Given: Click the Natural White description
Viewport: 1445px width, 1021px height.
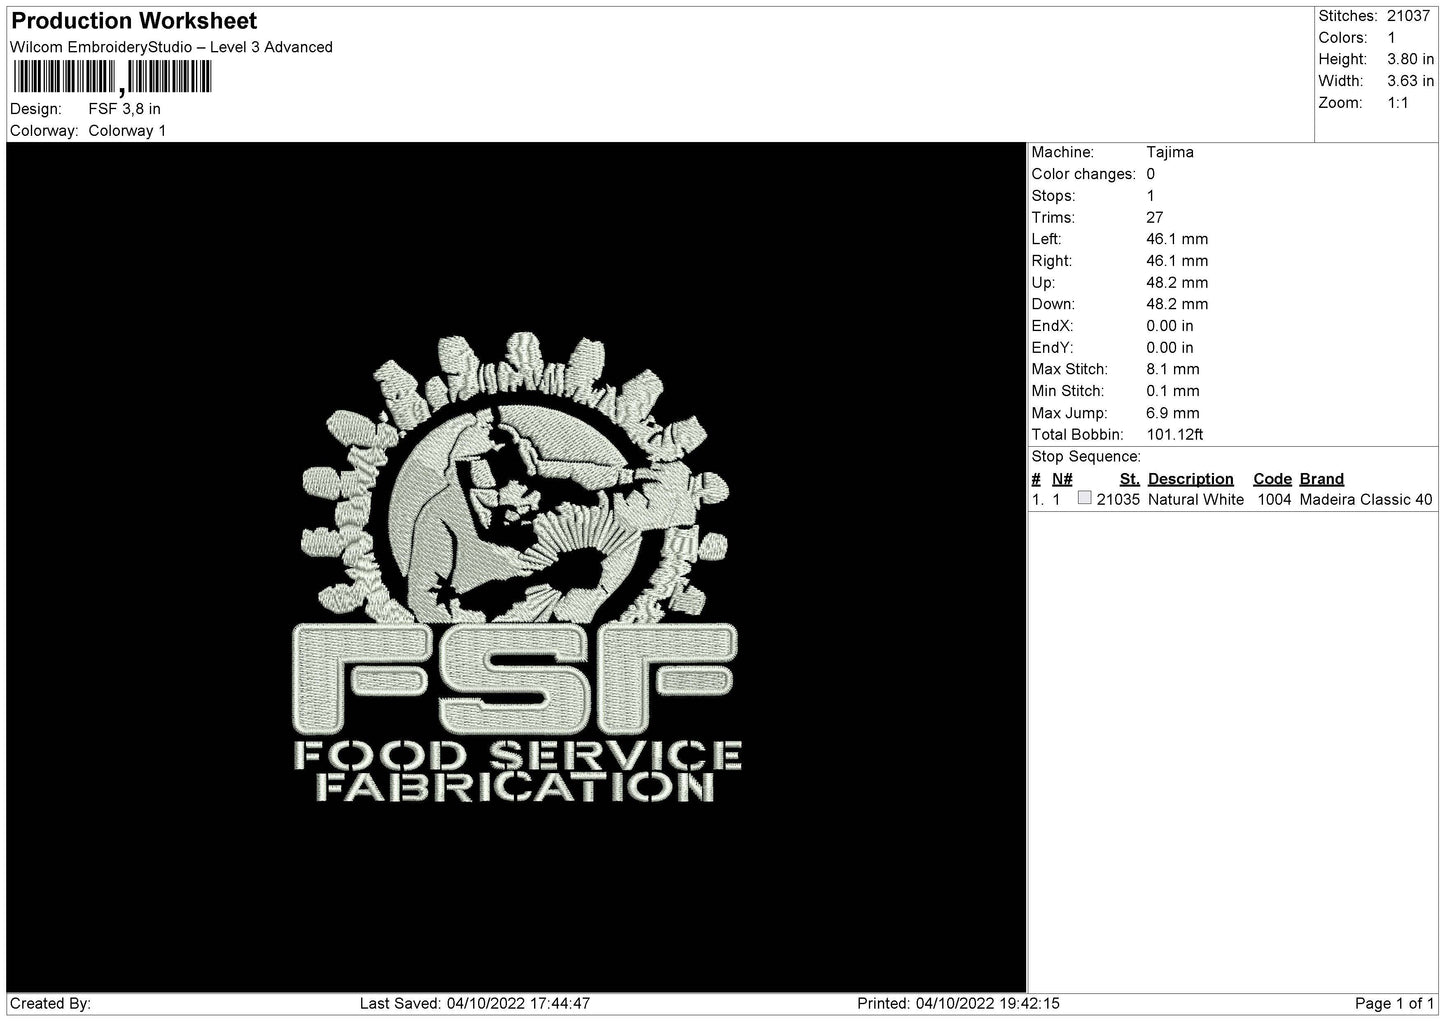Looking at the screenshot, I should 1196,500.
